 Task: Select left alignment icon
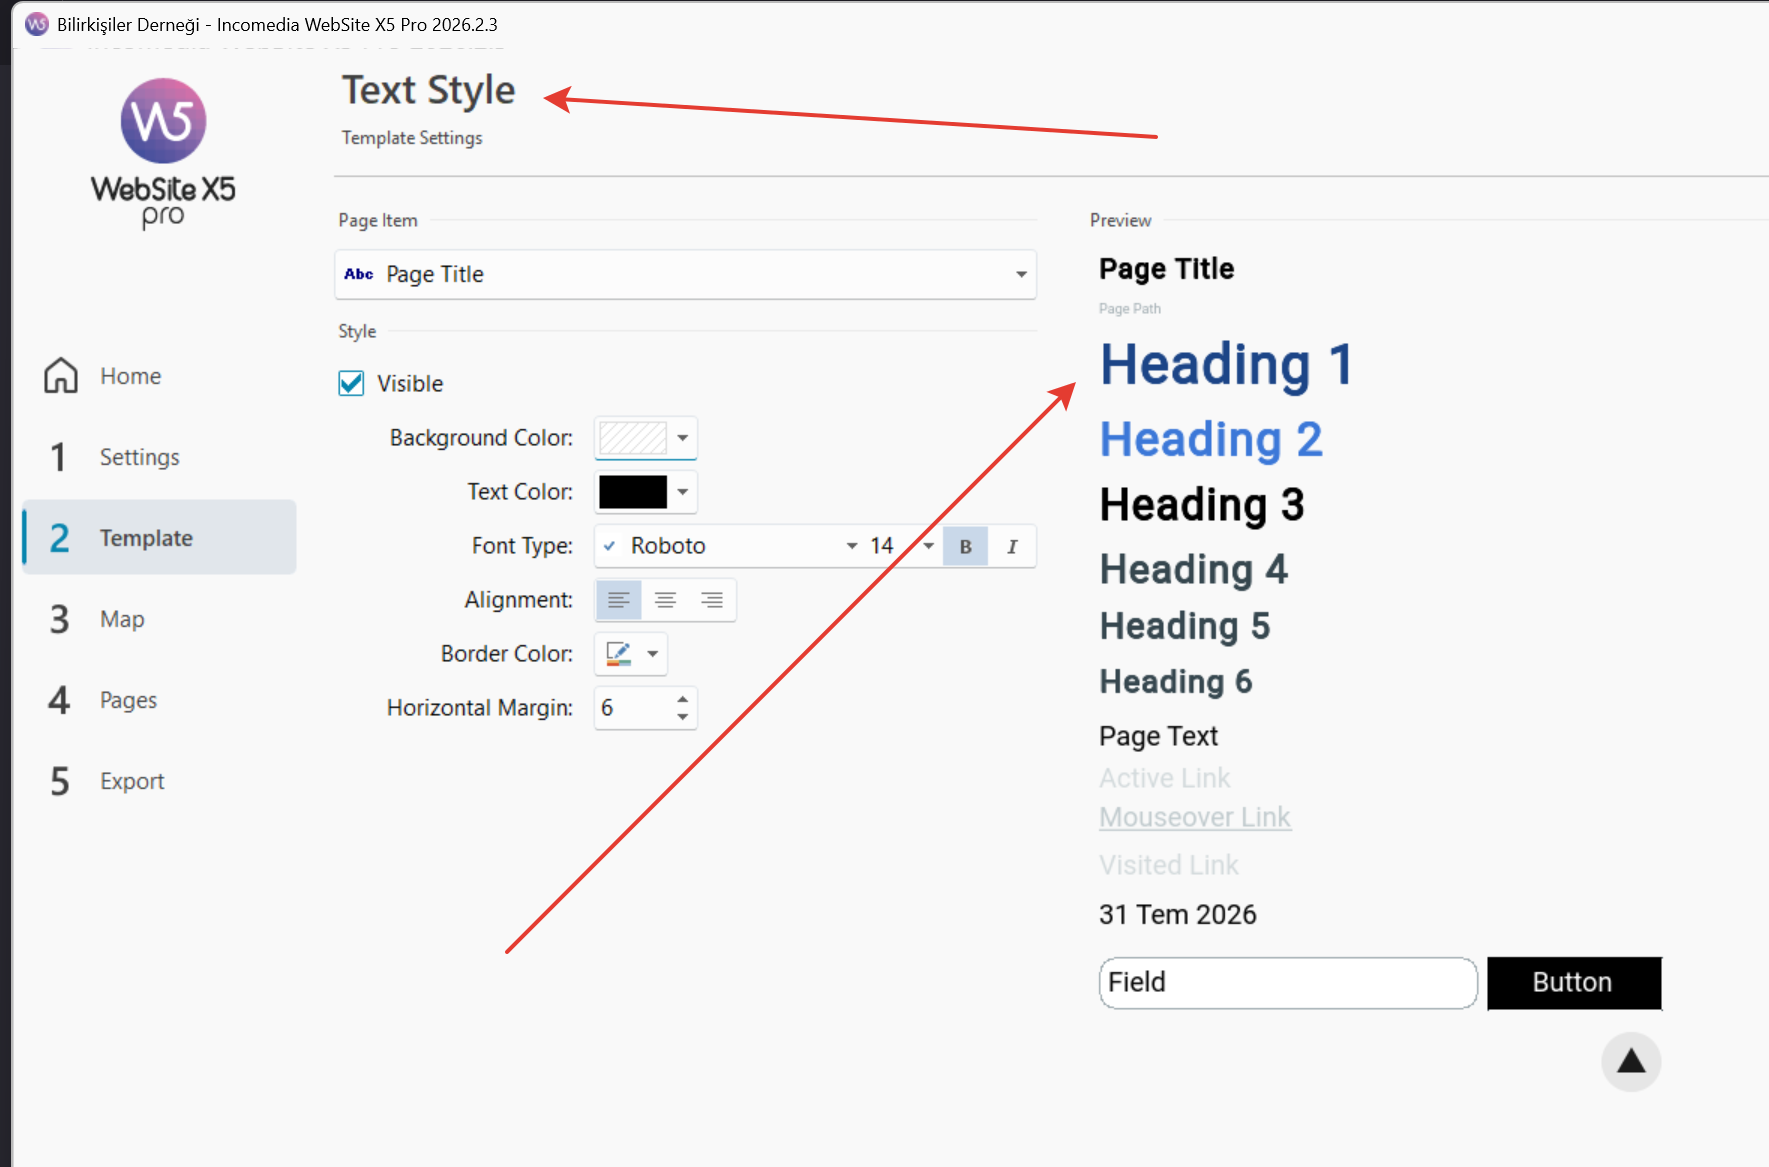619,600
